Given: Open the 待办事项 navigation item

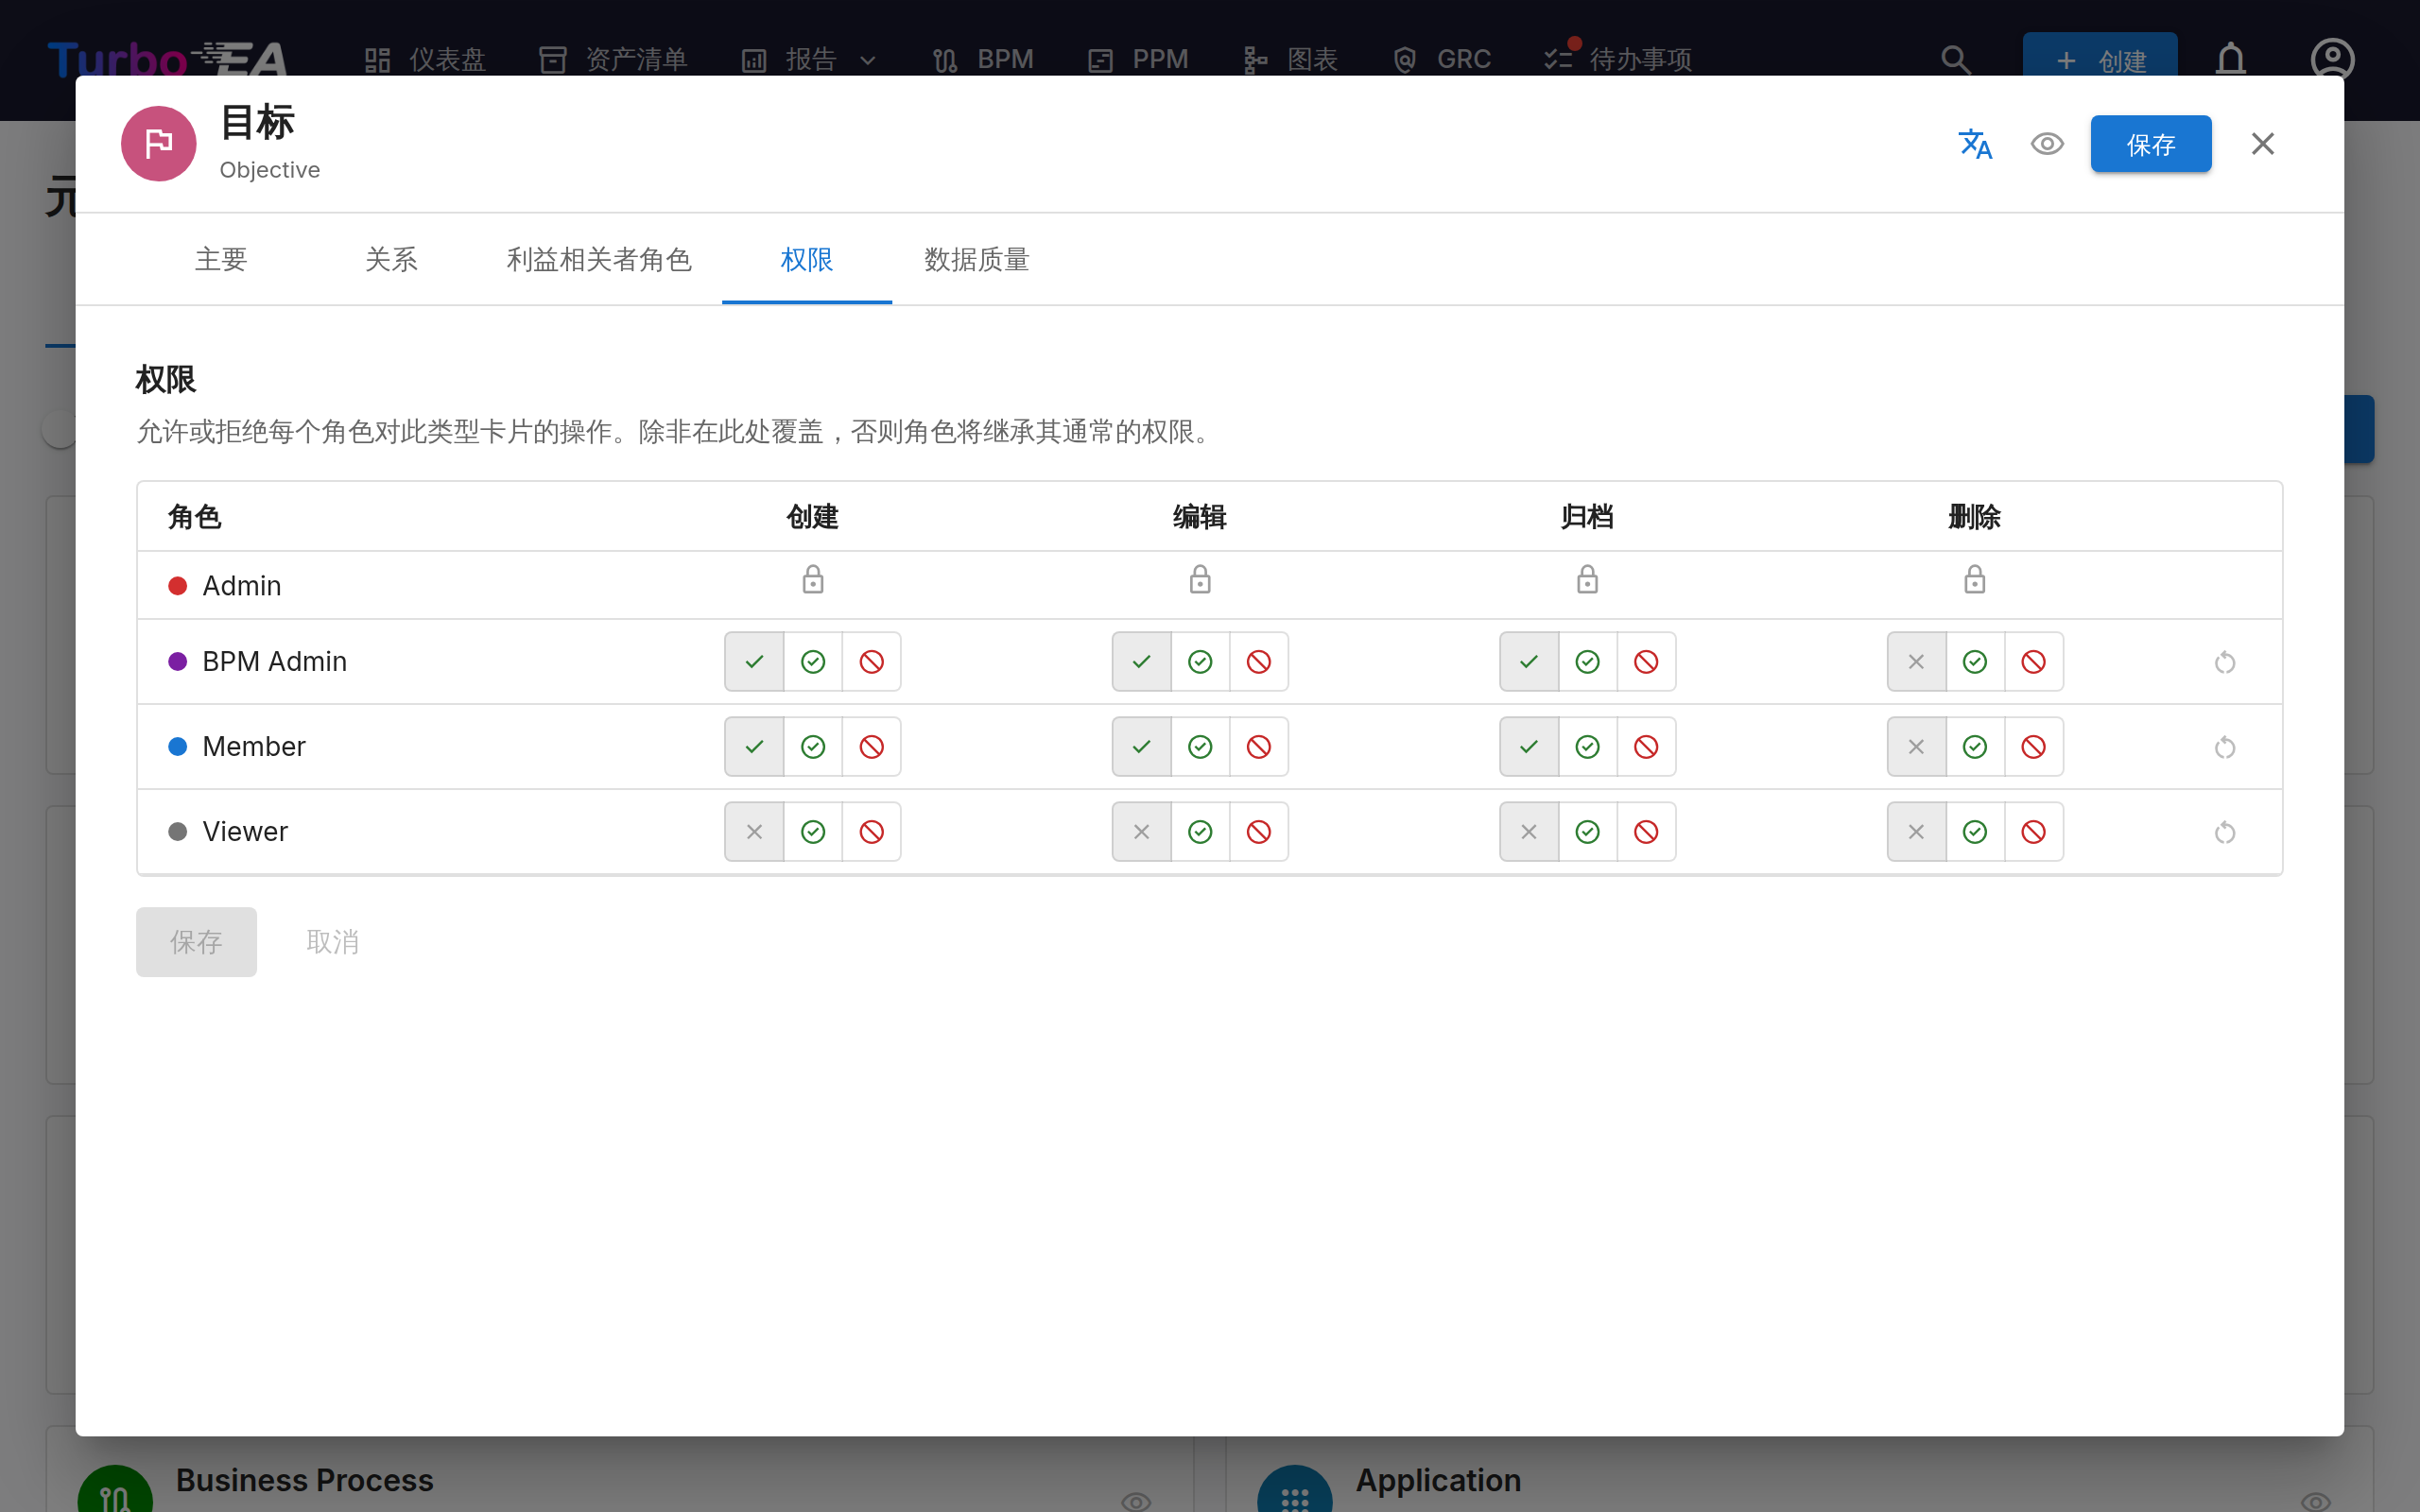Looking at the screenshot, I should (x=1618, y=60).
